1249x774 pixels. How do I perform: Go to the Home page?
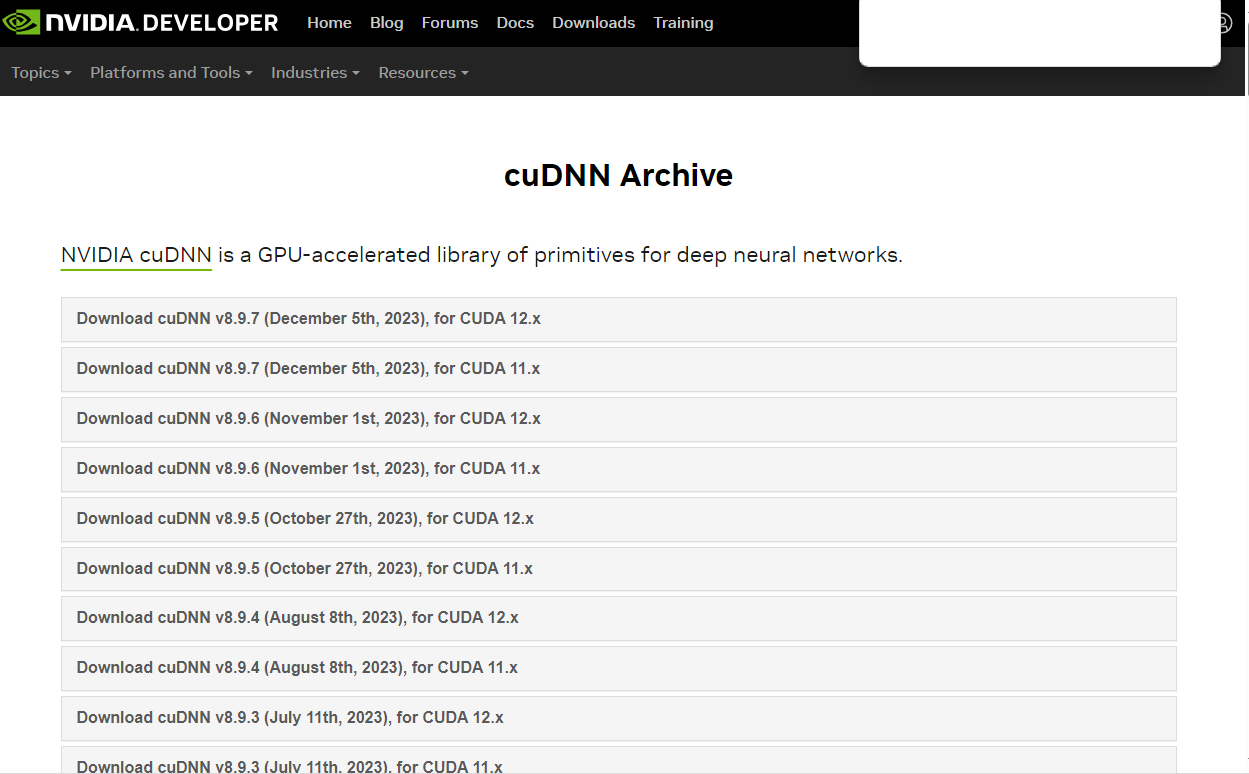(329, 22)
